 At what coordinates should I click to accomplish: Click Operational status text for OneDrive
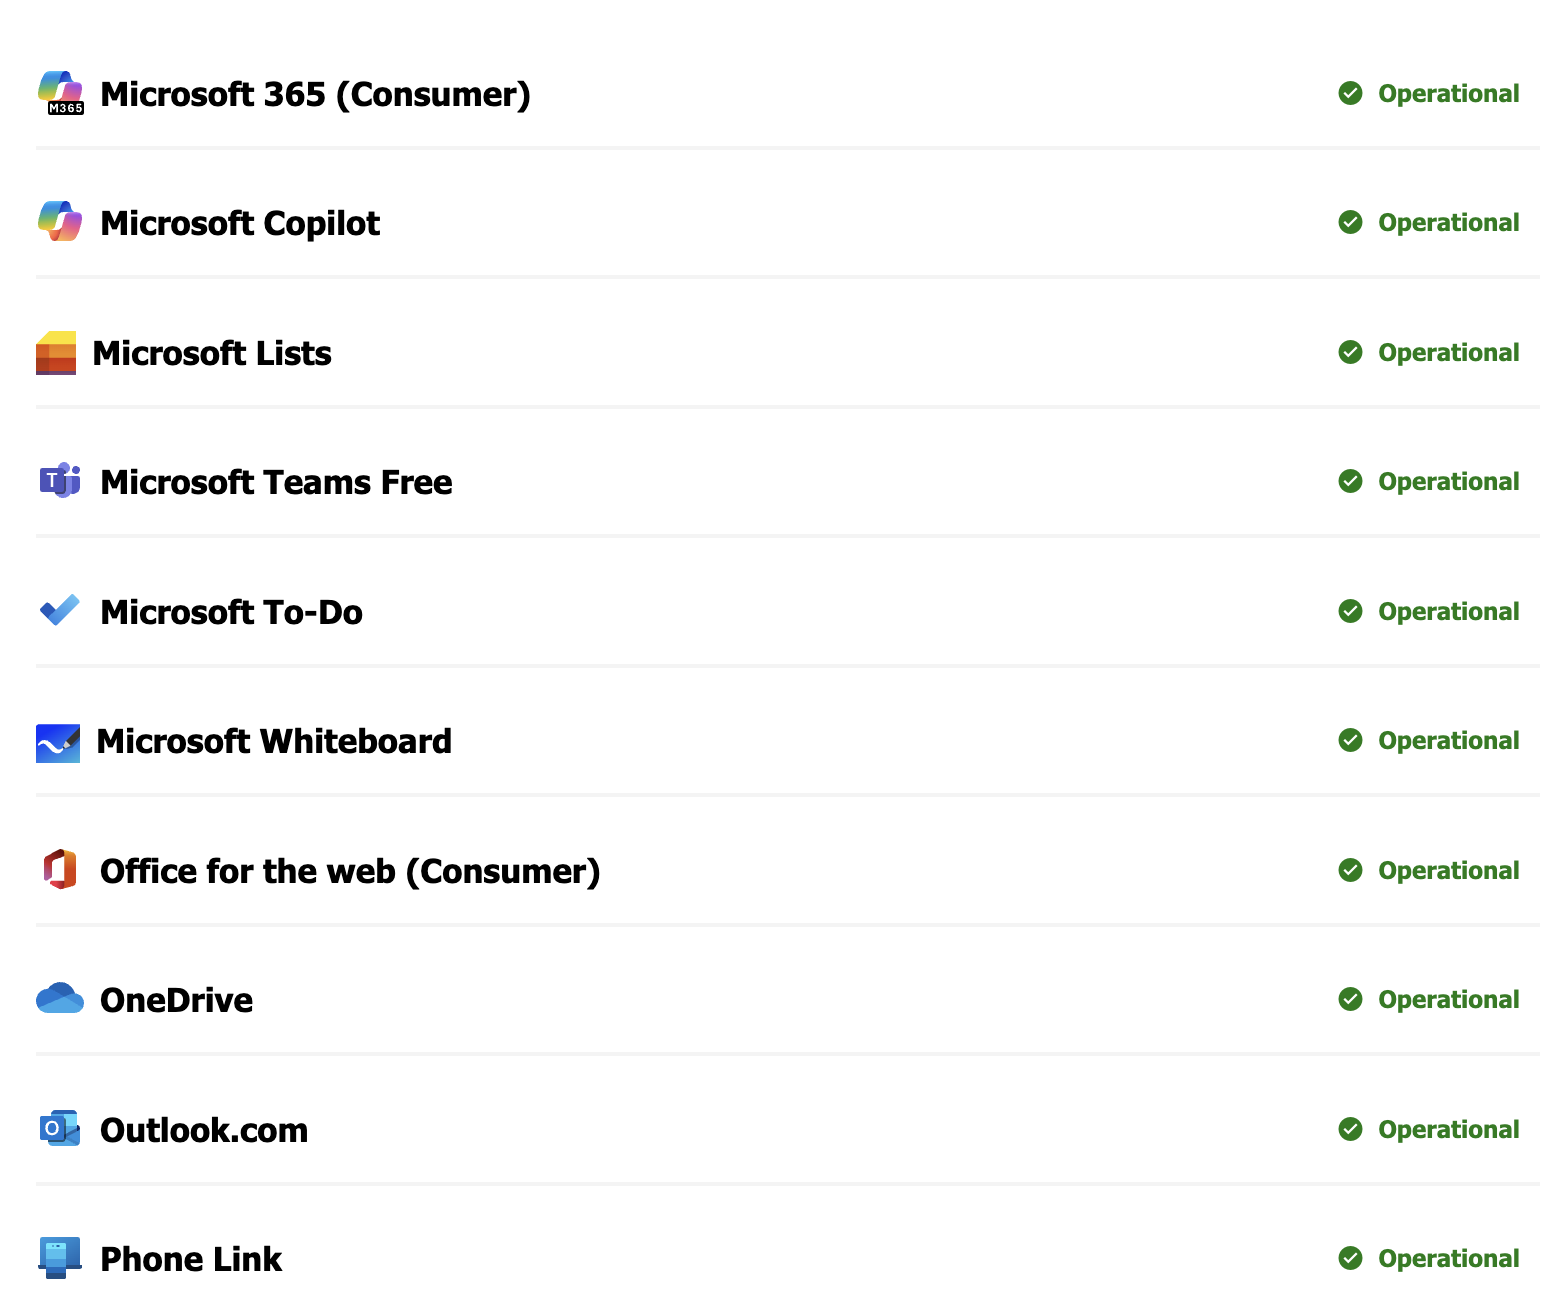pyautogui.click(x=1448, y=1000)
